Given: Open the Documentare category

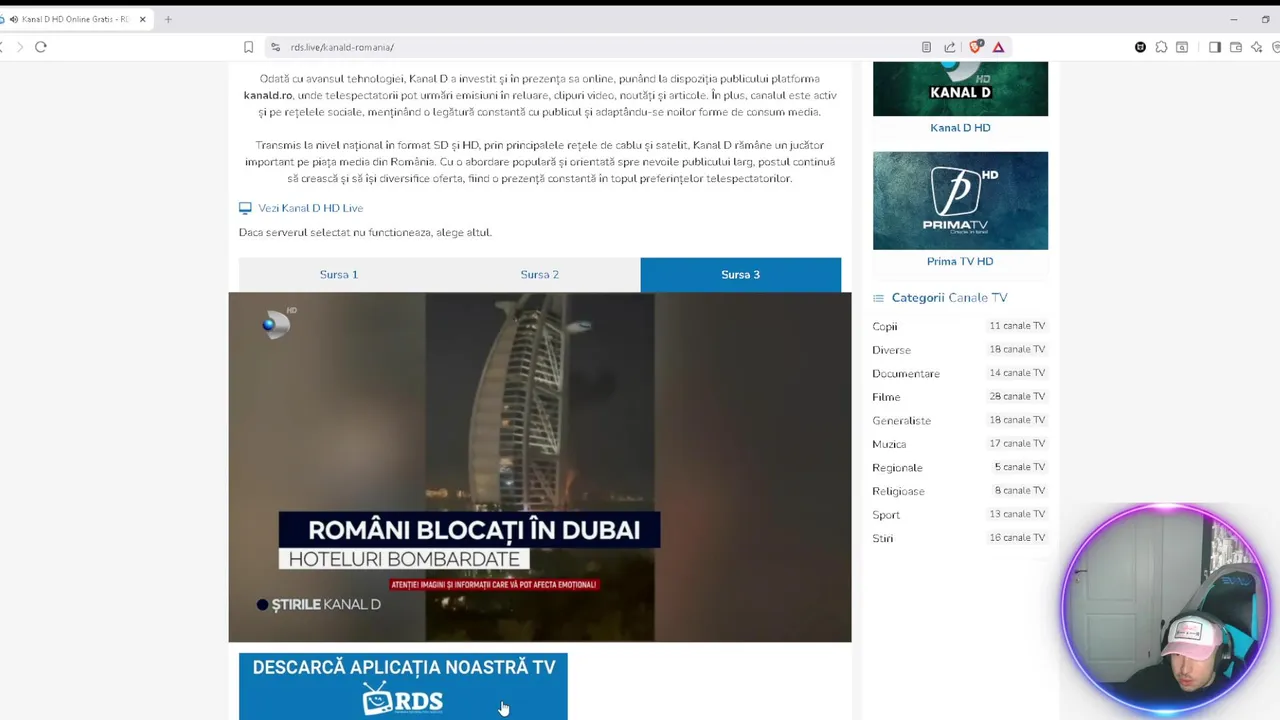Looking at the screenshot, I should pos(906,374).
